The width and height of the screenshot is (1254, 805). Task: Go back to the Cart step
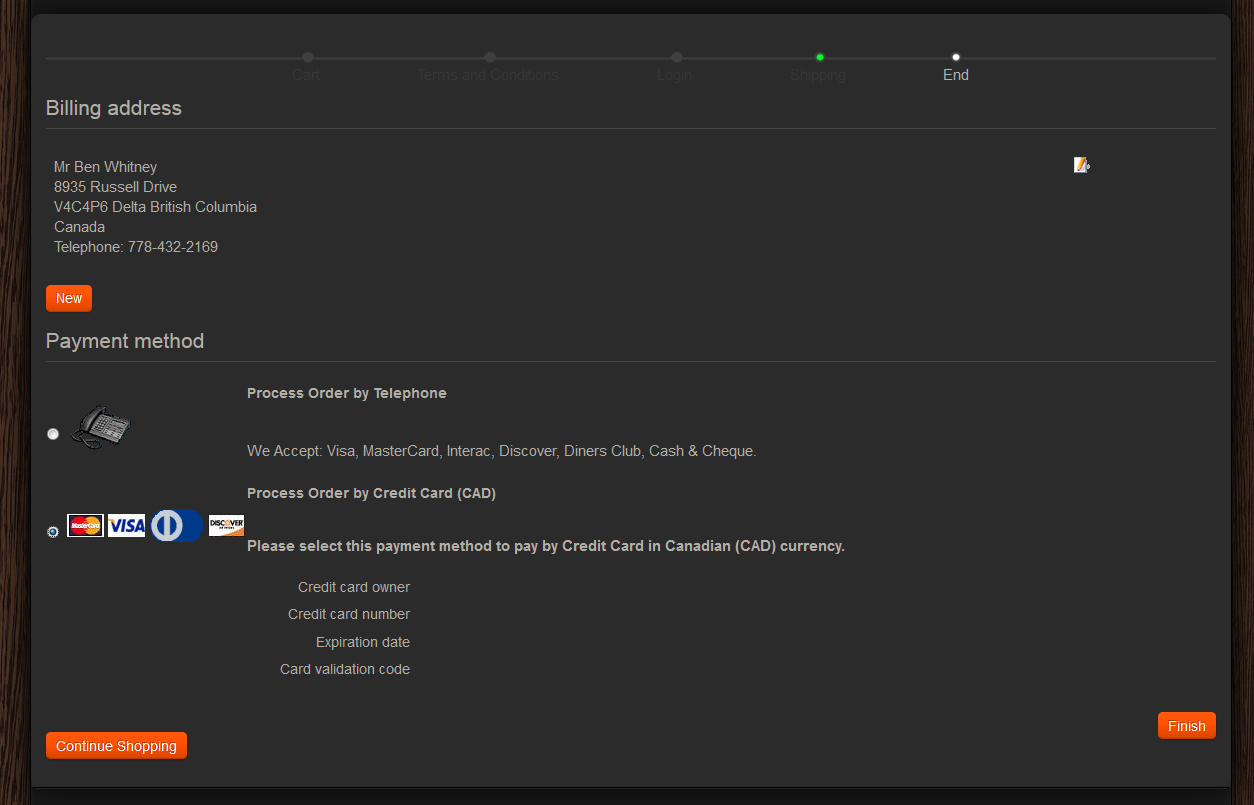pos(306,75)
